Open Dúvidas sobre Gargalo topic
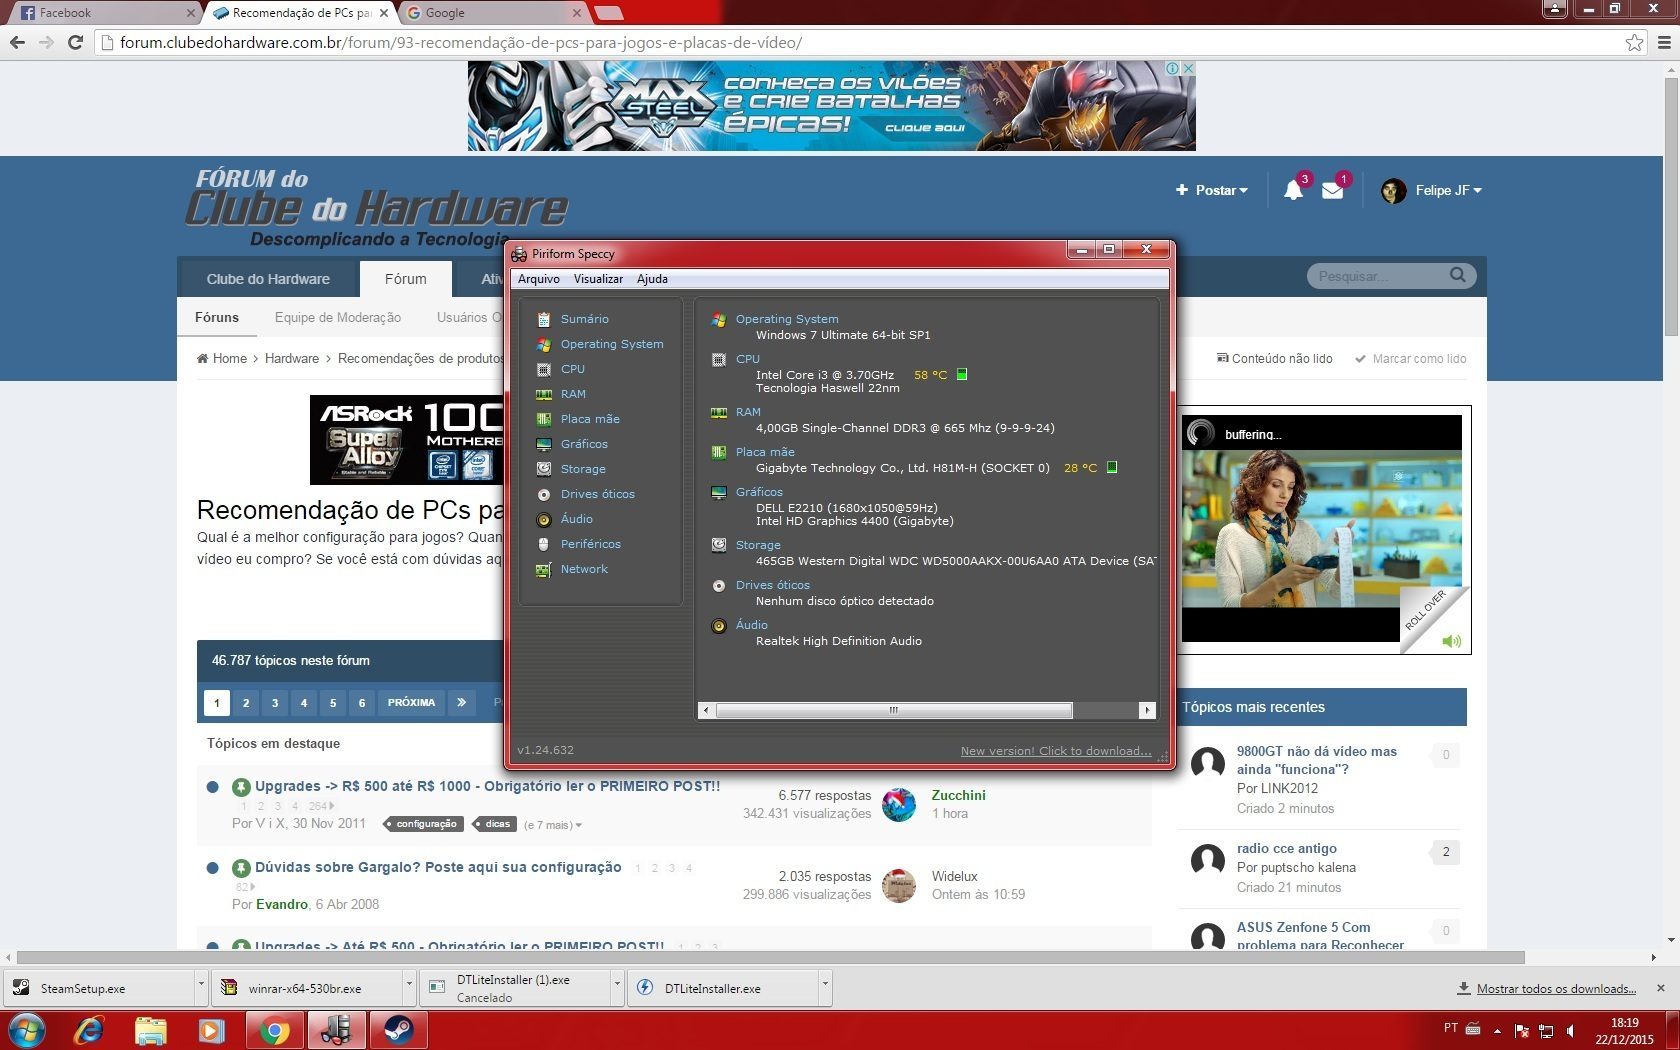The width and height of the screenshot is (1680, 1050). pyautogui.click(x=438, y=867)
